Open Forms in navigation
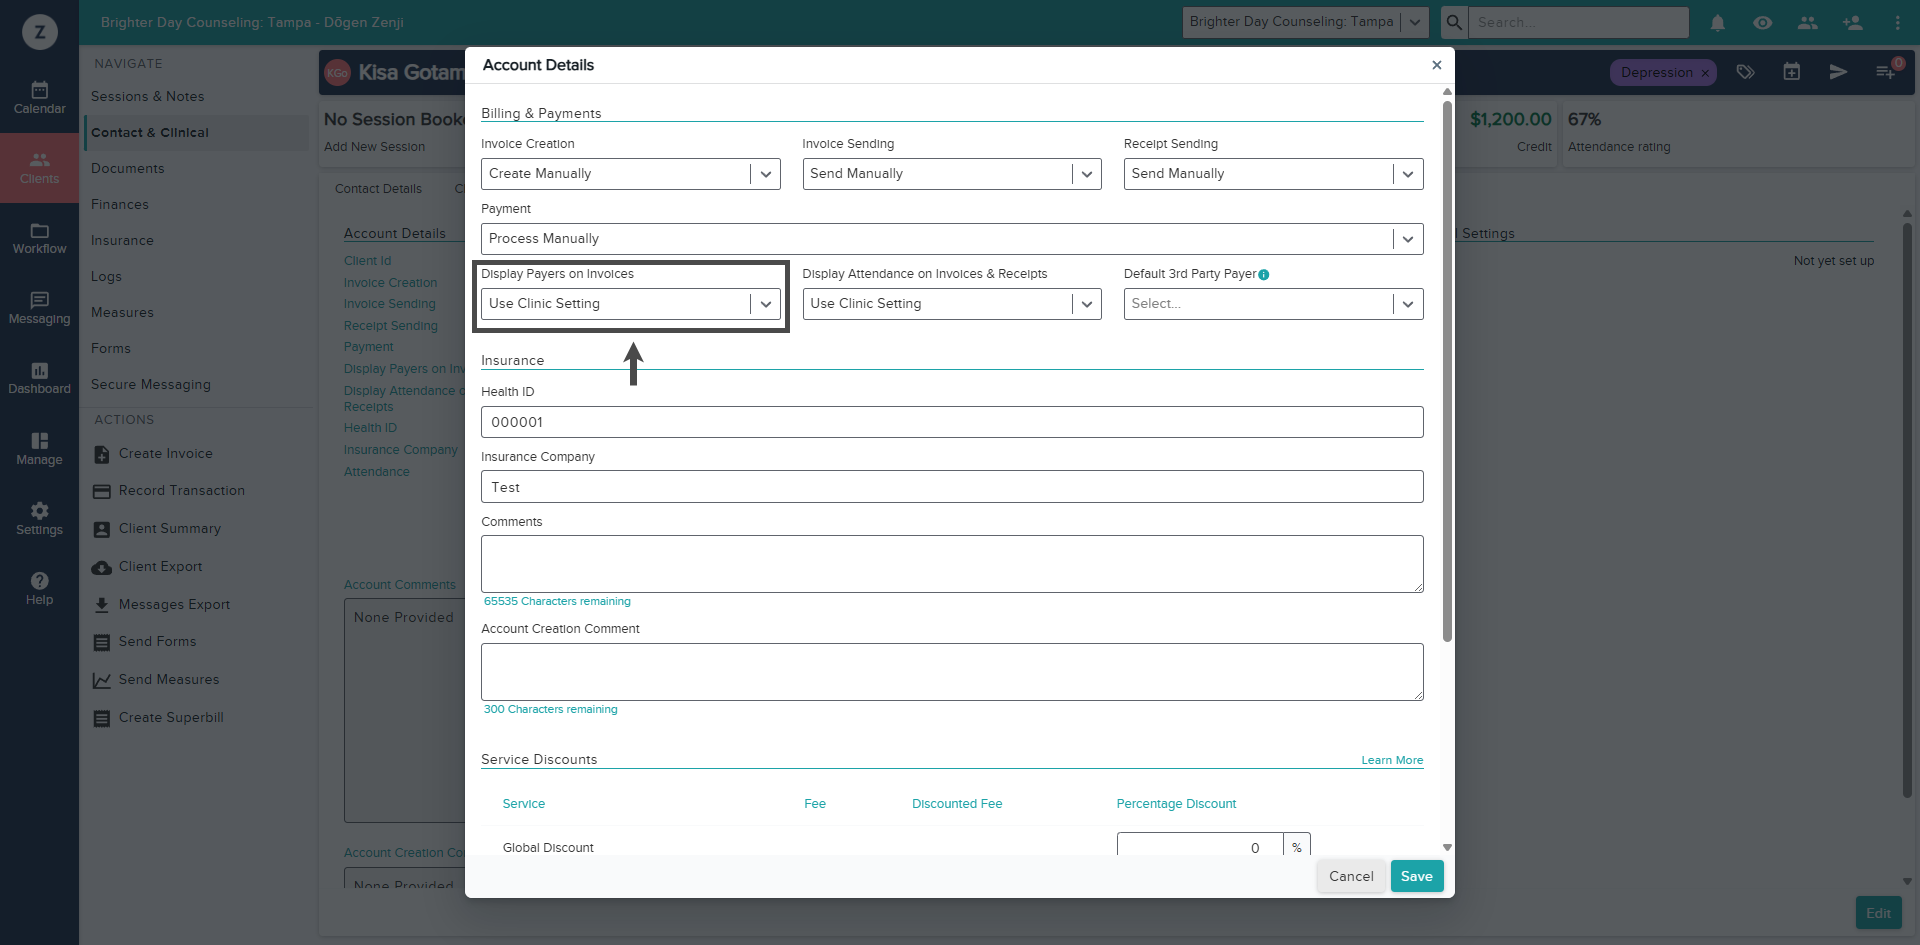This screenshot has width=1920, height=945. coord(111,349)
